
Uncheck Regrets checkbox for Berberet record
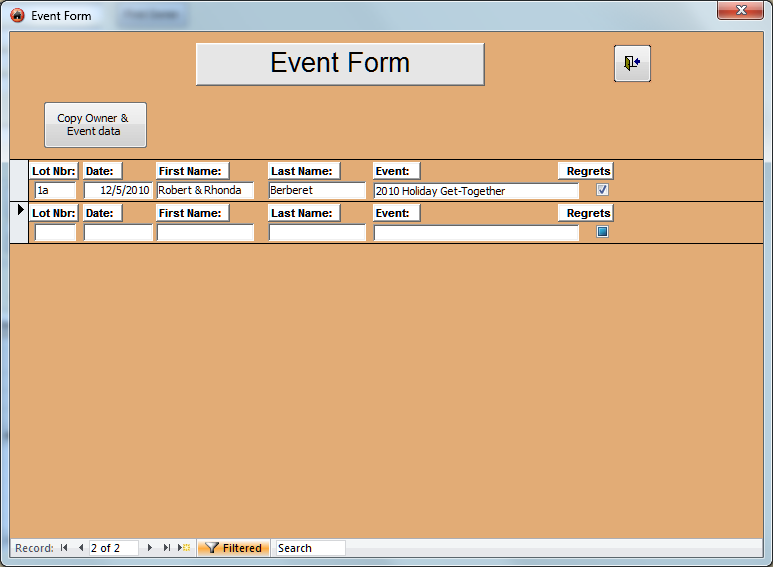(x=602, y=190)
